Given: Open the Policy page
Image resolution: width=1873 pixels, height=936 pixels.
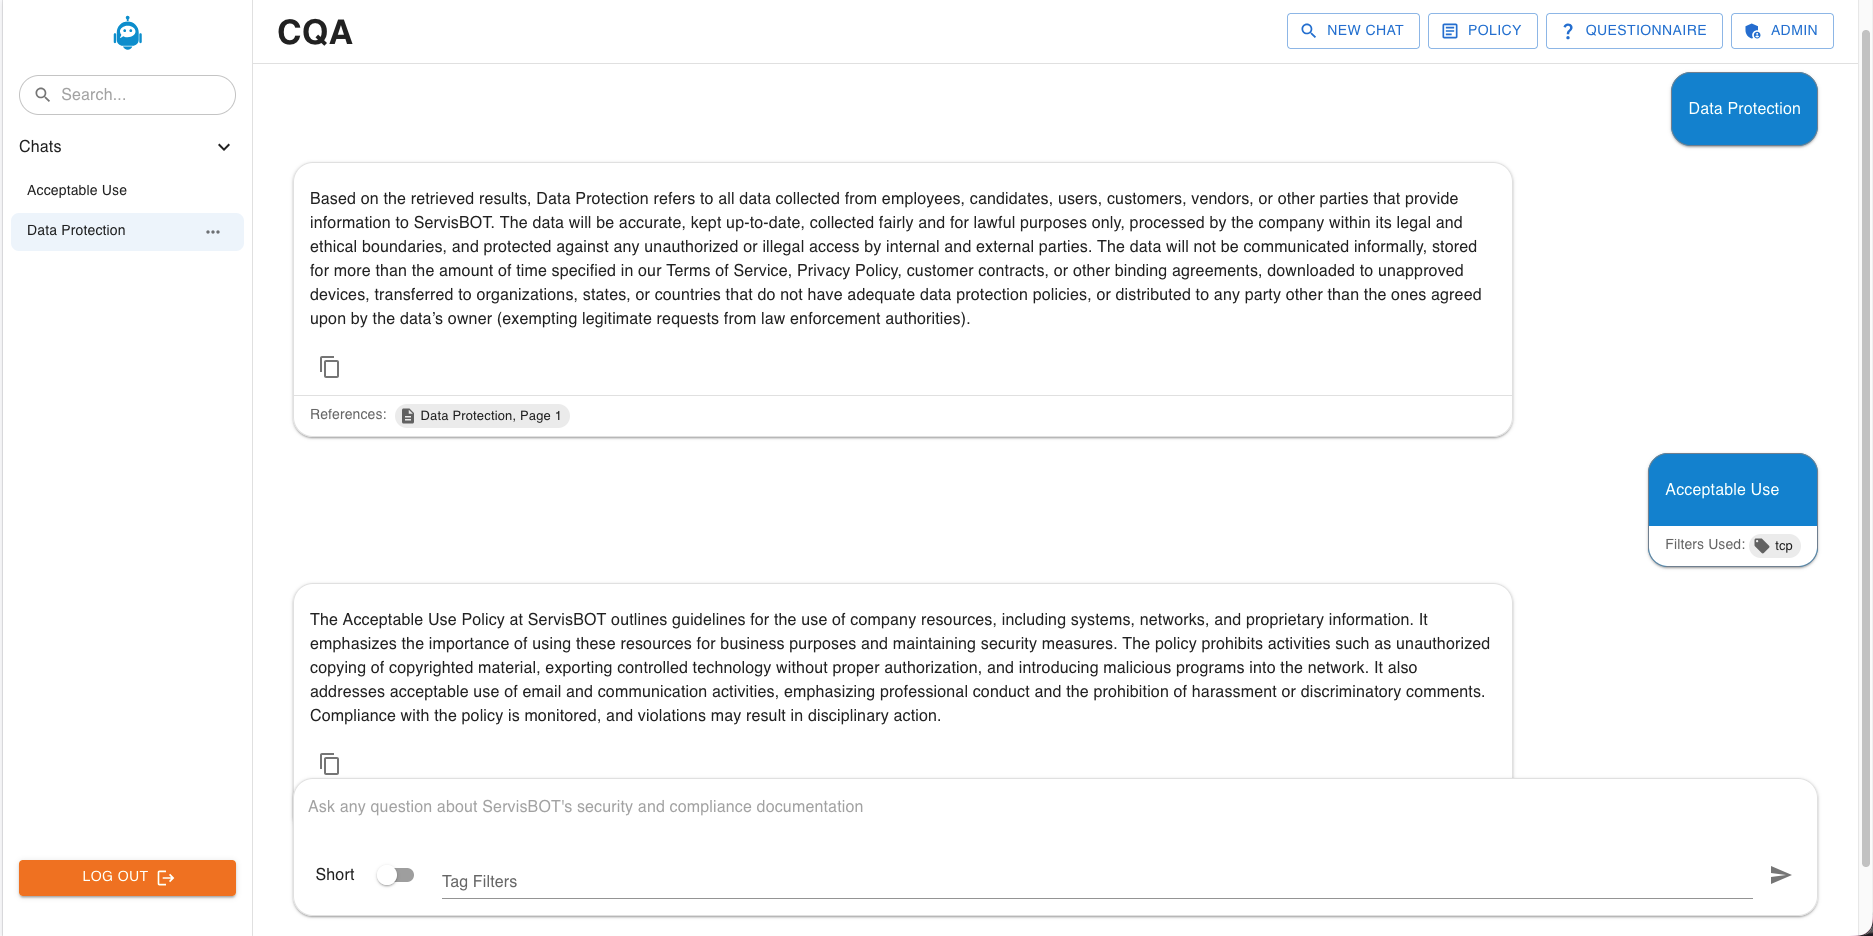Looking at the screenshot, I should click(x=1482, y=31).
